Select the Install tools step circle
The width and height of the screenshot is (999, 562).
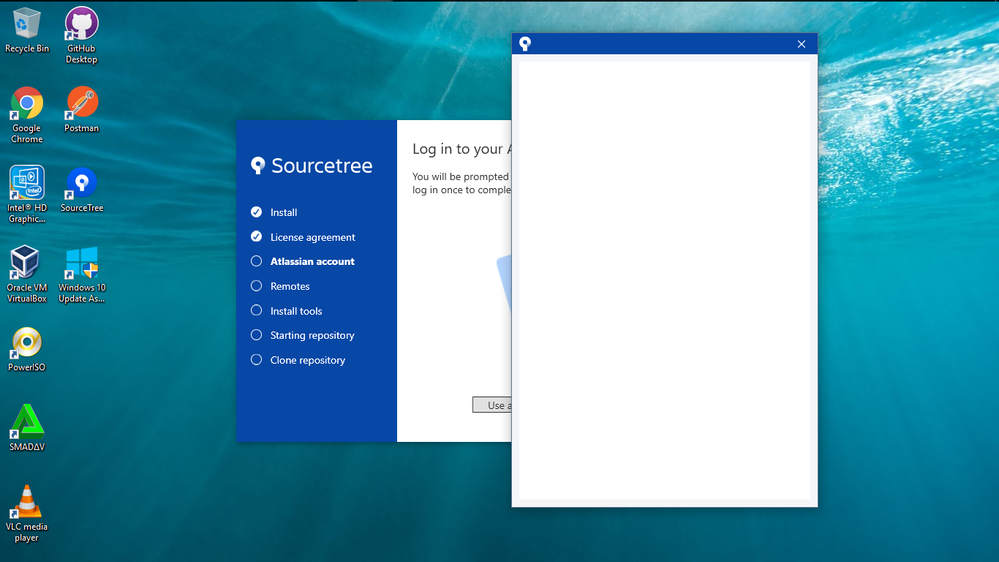[256, 310]
